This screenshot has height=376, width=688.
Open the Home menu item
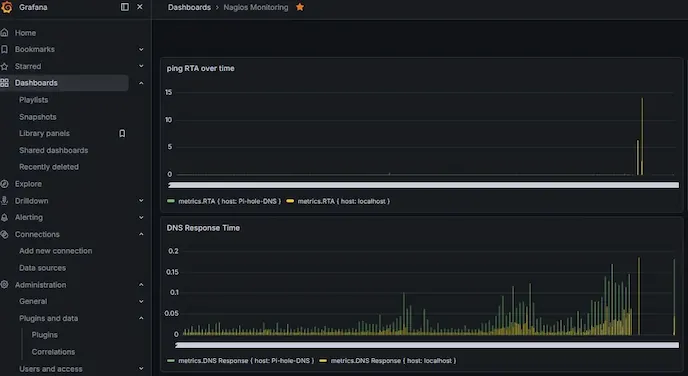pyautogui.click(x=25, y=32)
